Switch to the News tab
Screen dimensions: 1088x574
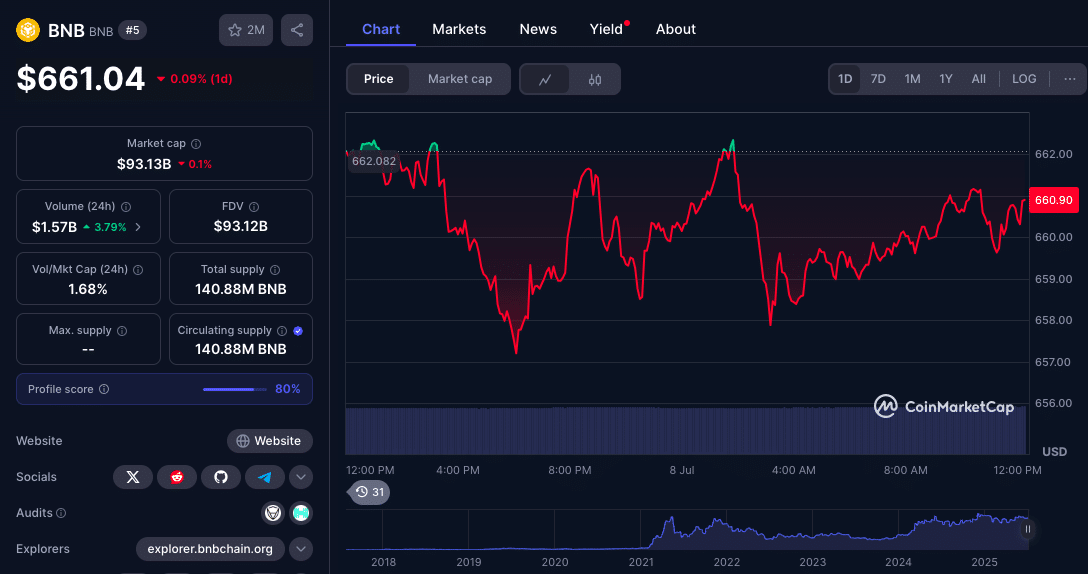538,29
